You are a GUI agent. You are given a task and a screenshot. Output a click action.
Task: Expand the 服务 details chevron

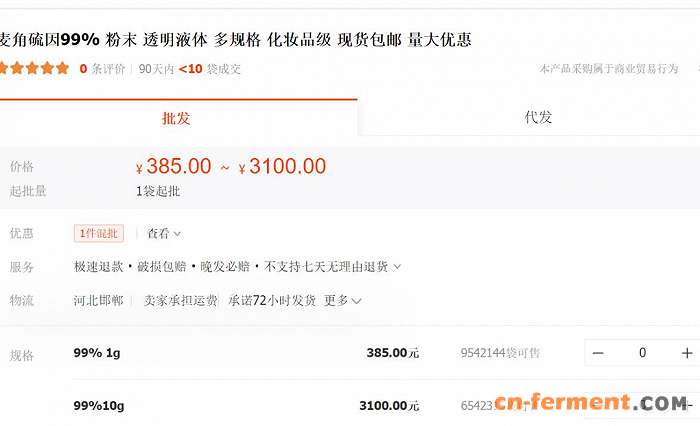click(x=397, y=267)
